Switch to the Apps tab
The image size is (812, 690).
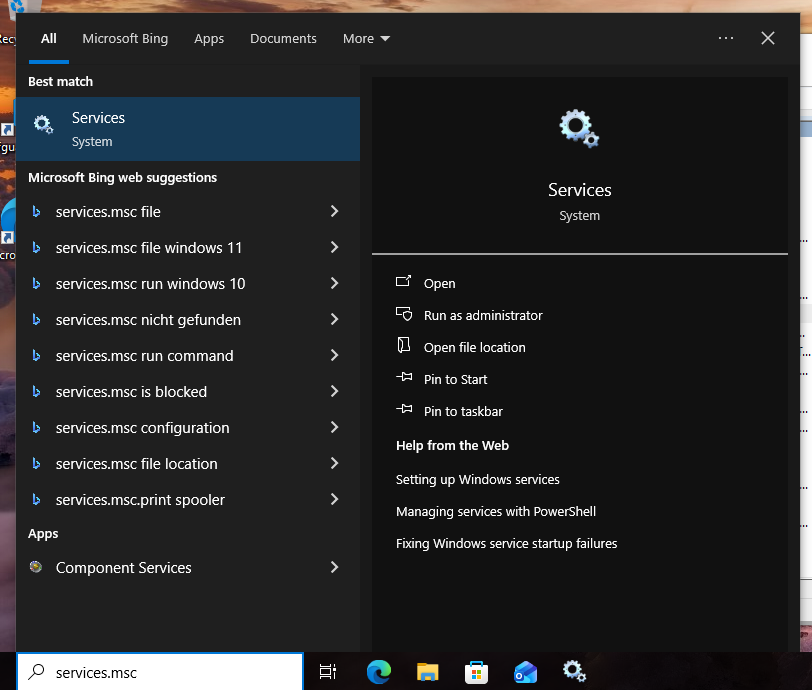click(209, 39)
